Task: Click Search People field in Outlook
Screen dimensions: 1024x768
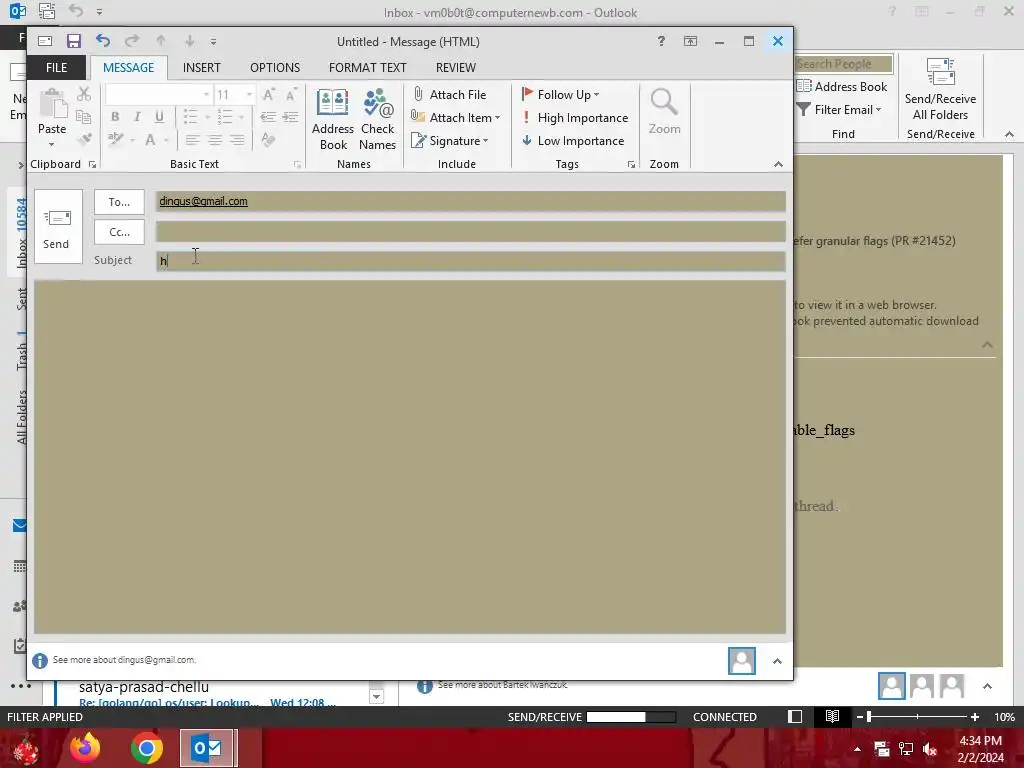Action: pyautogui.click(x=844, y=64)
